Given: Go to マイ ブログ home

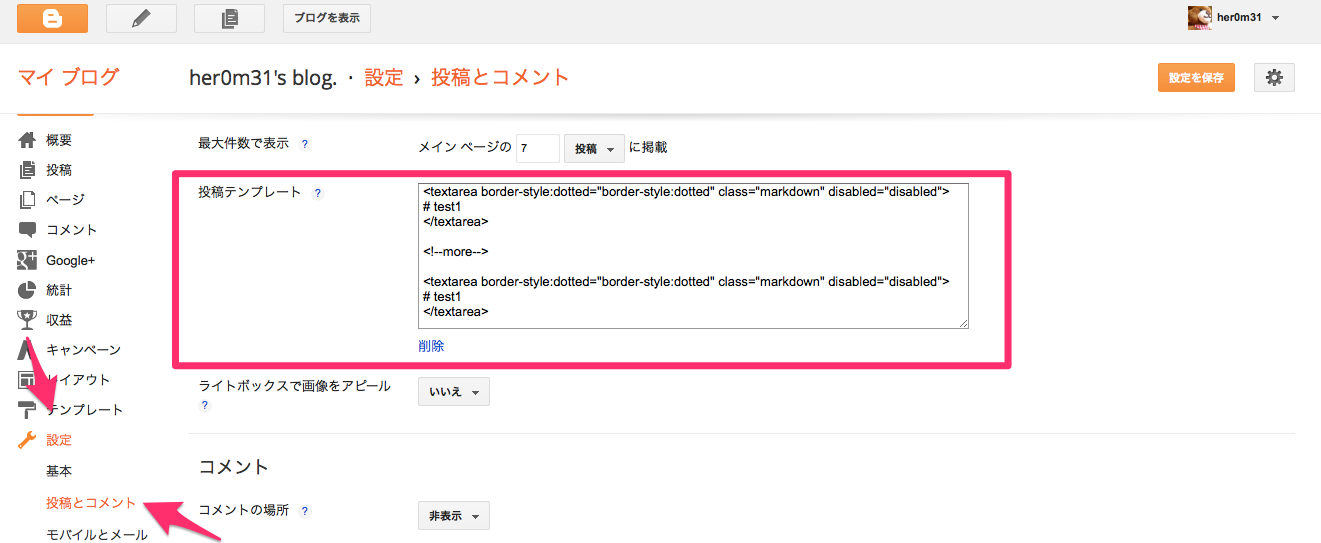Looking at the screenshot, I should tap(68, 77).
